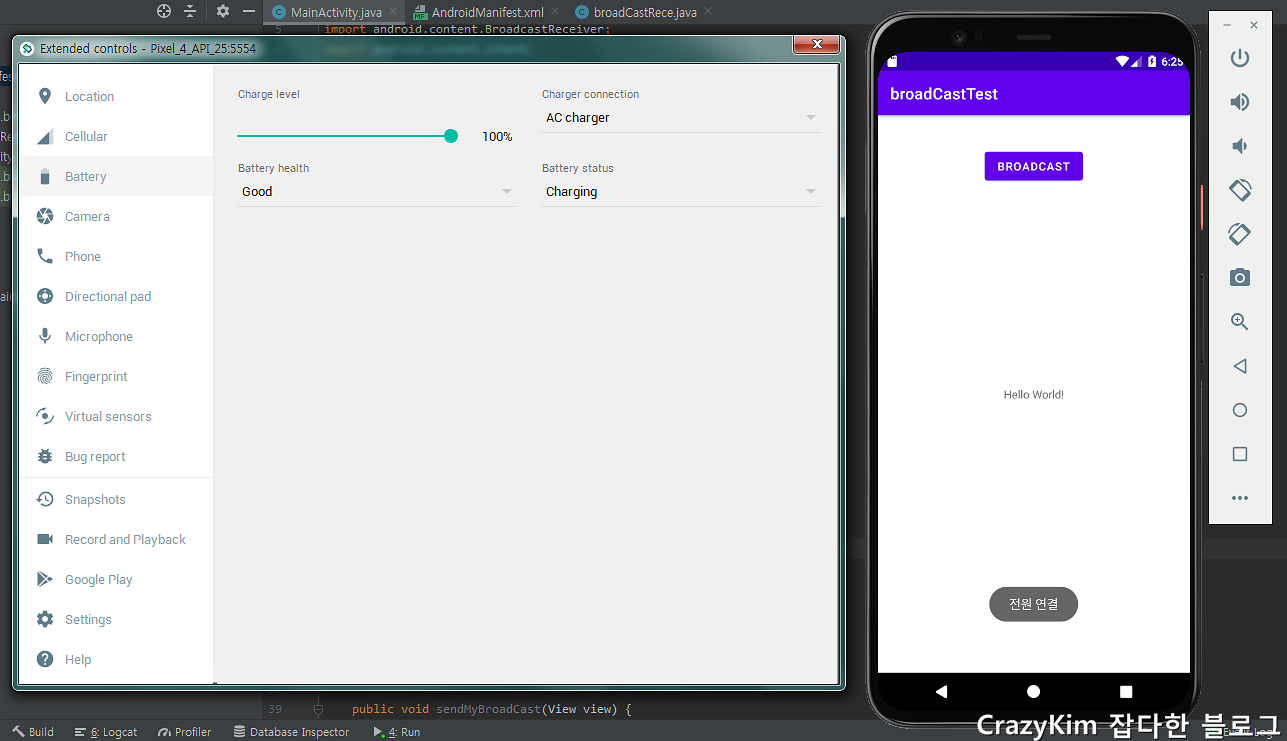
Task: Rotate emulator right
Action: point(1240,234)
